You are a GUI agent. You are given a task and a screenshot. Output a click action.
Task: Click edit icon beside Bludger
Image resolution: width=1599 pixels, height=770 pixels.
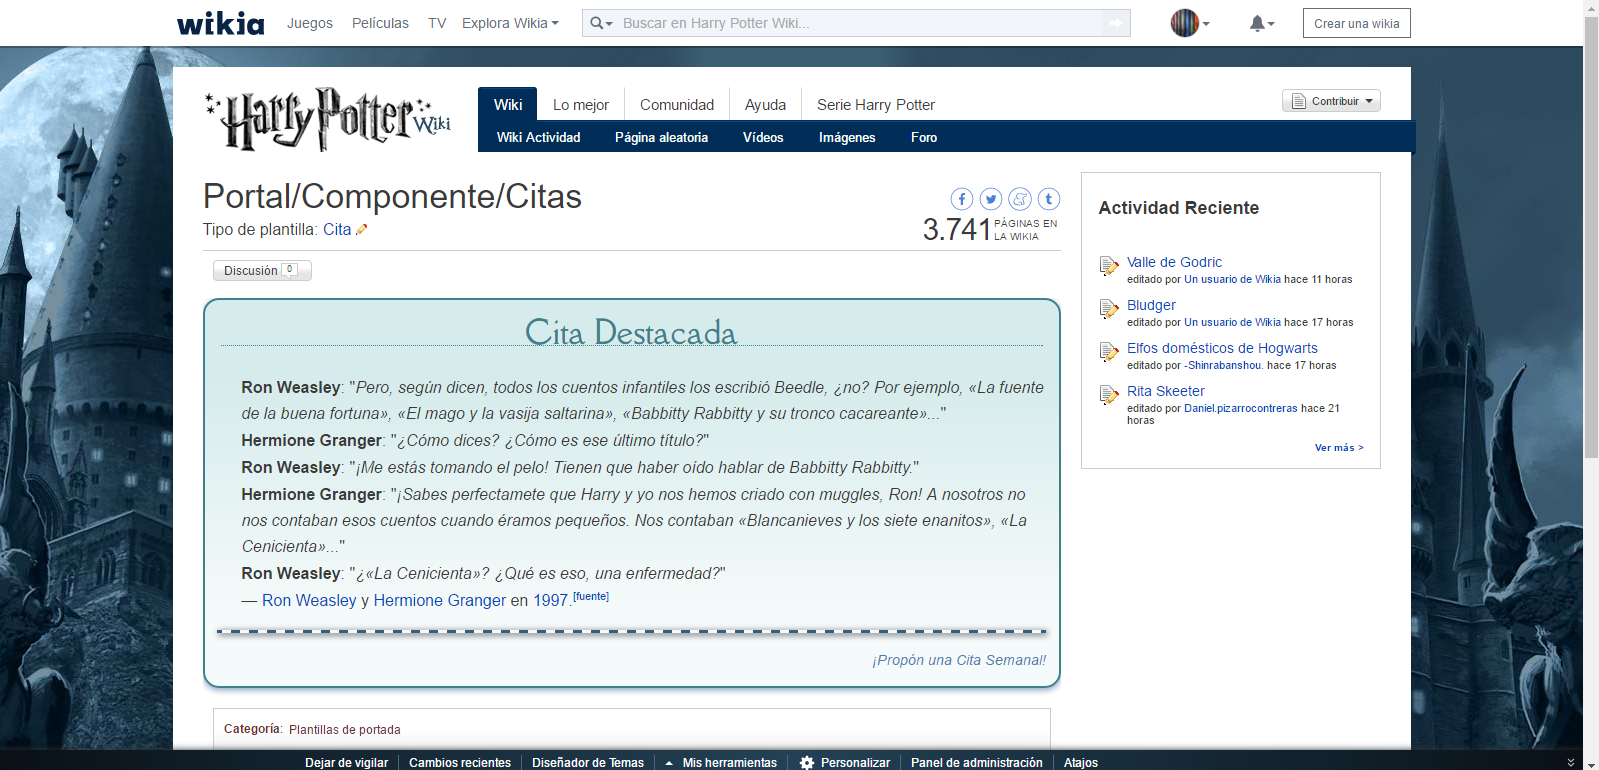tap(1109, 309)
